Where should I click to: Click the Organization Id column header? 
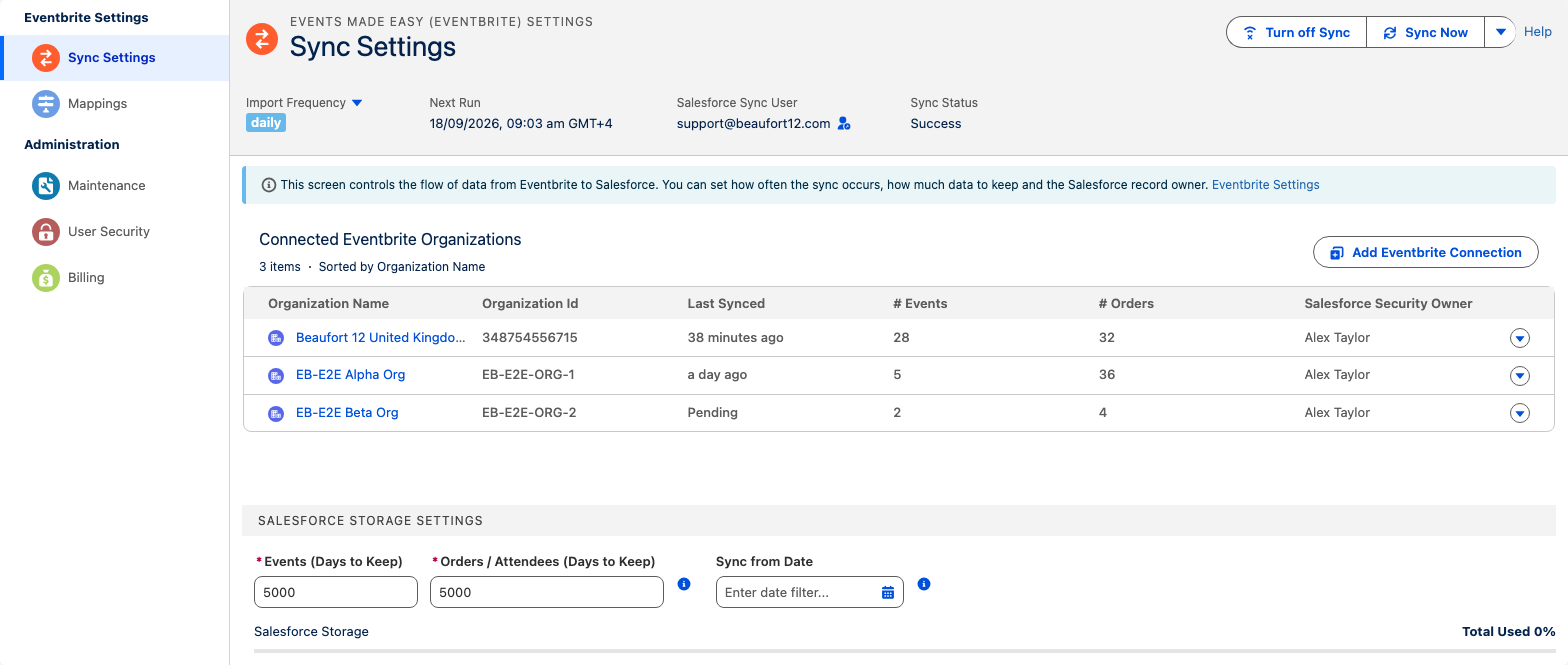[x=530, y=304]
